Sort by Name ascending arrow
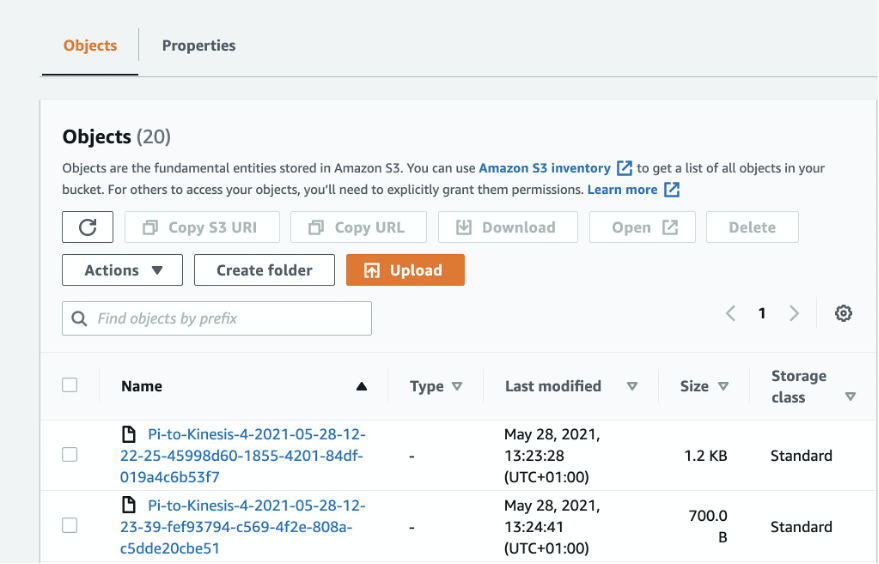The height and width of the screenshot is (564, 879). [x=361, y=387]
